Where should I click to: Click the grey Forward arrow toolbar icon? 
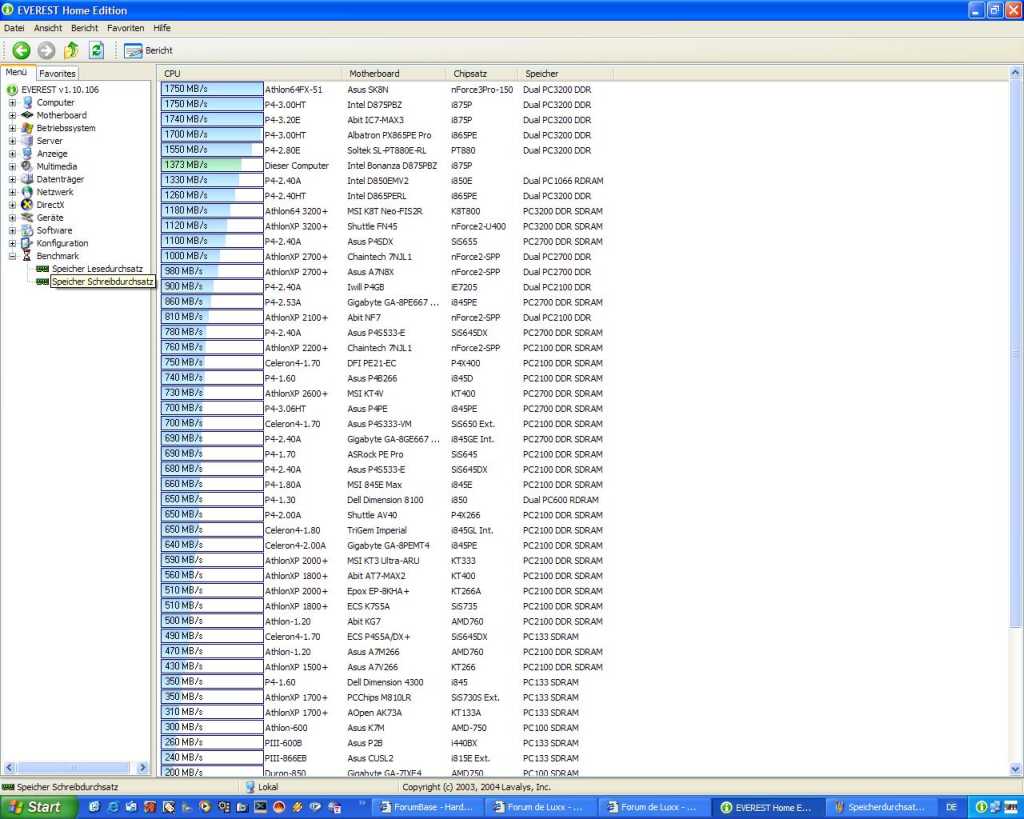coord(46,50)
